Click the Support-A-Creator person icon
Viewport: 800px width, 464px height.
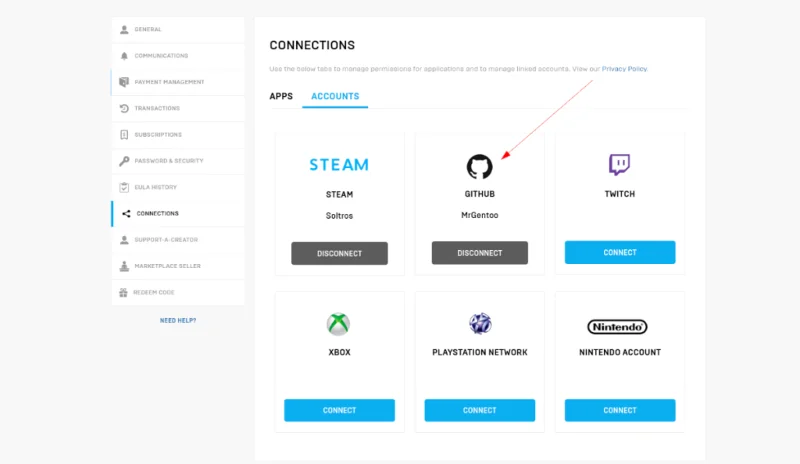point(124,240)
